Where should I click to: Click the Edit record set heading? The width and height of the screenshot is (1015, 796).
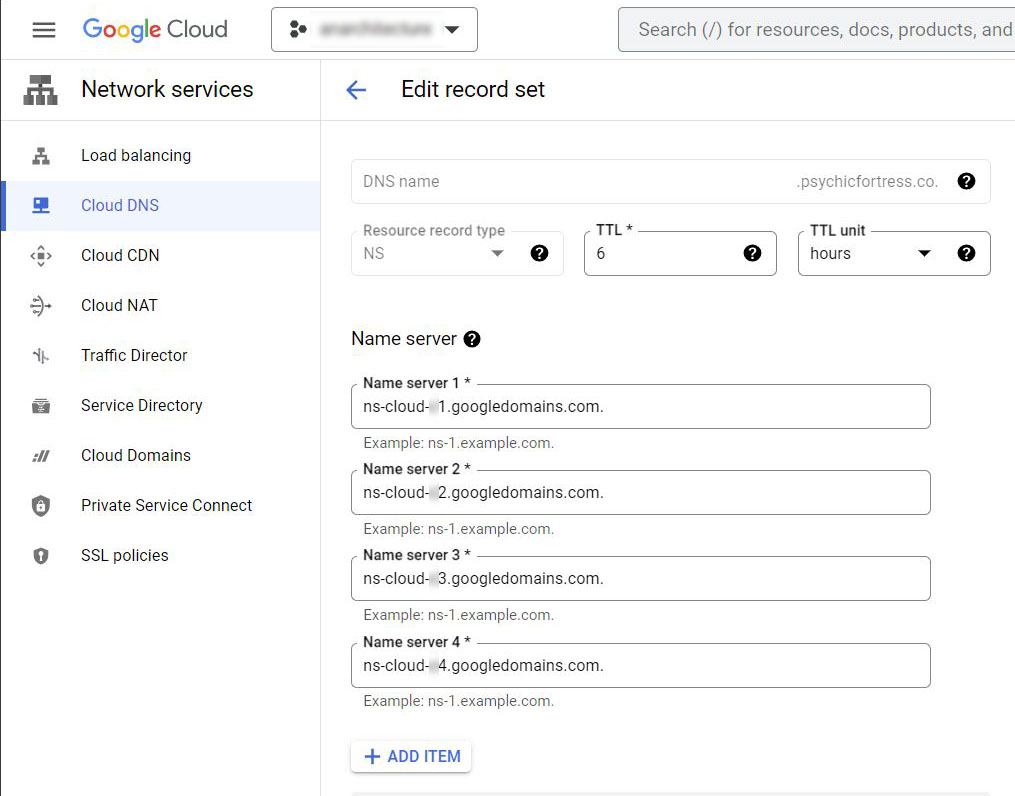(x=473, y=89)
